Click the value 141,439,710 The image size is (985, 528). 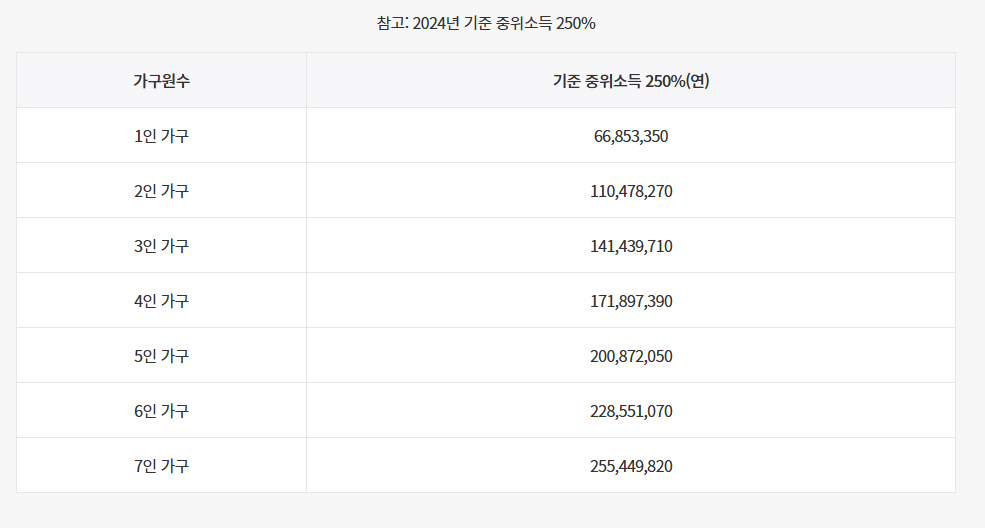coord(631,246)
